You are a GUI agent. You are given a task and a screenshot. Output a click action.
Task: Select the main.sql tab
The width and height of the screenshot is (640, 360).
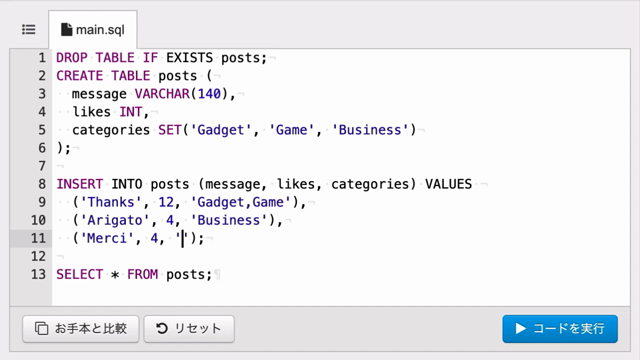tap(93, 30)
